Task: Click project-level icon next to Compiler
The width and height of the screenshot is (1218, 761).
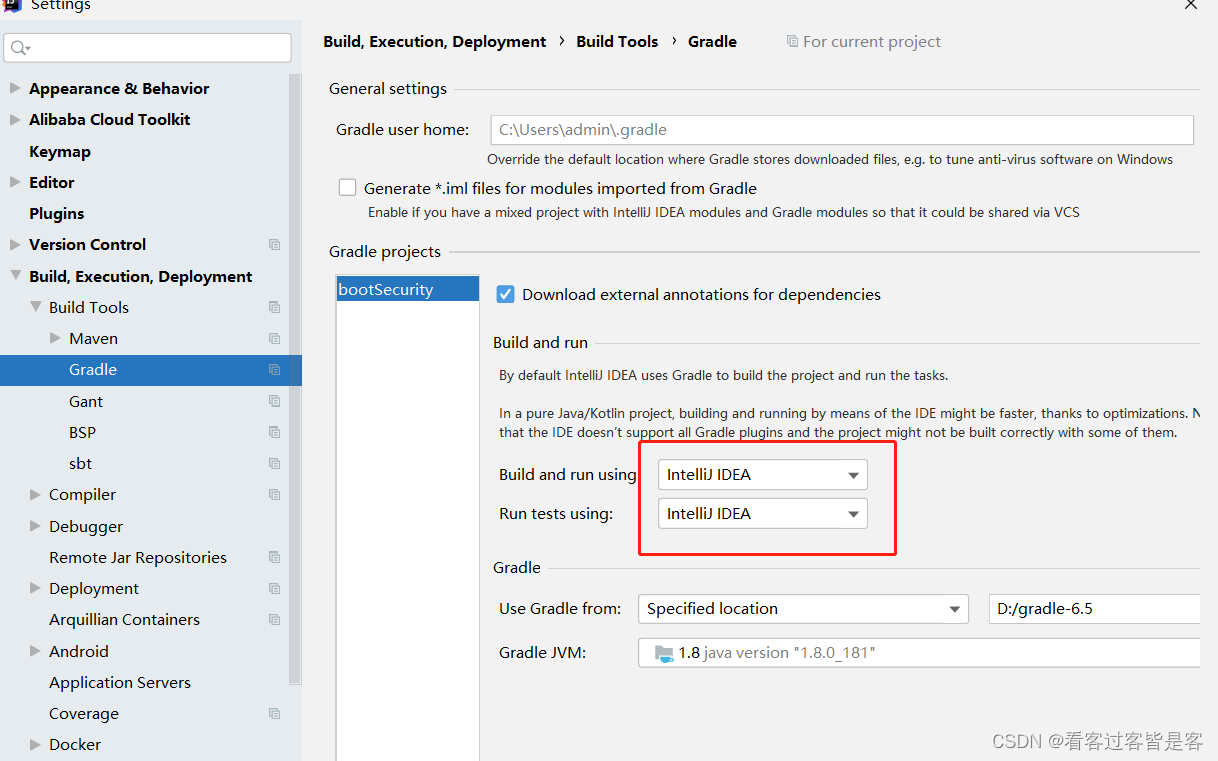Action: (x=274, y=494)
